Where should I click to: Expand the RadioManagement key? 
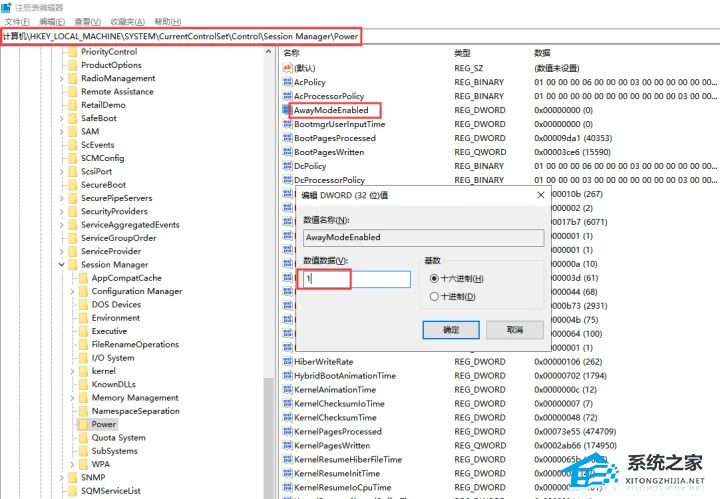tap(62, 78)
